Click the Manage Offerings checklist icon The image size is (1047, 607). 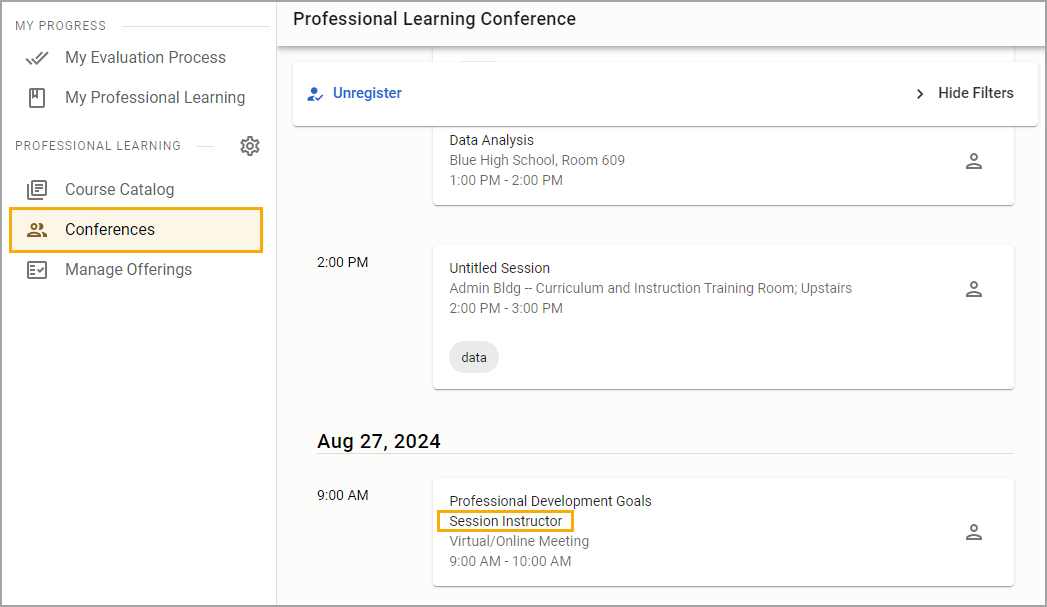pos(37,270)
